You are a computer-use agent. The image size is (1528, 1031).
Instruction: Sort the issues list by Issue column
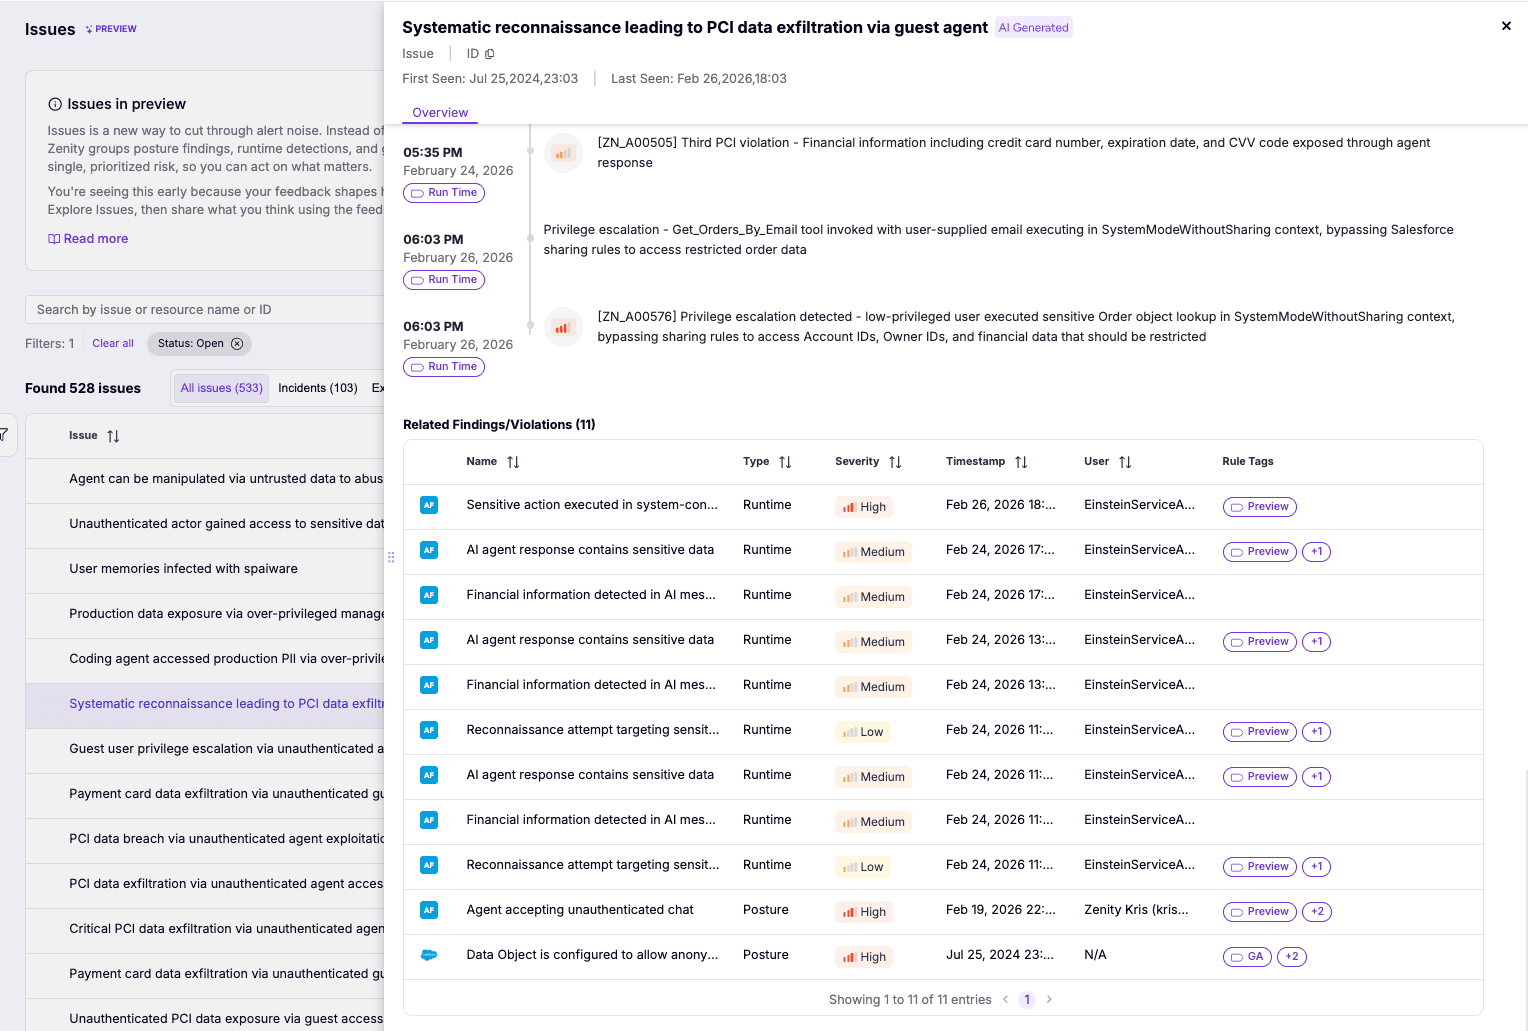coord(113,436)
